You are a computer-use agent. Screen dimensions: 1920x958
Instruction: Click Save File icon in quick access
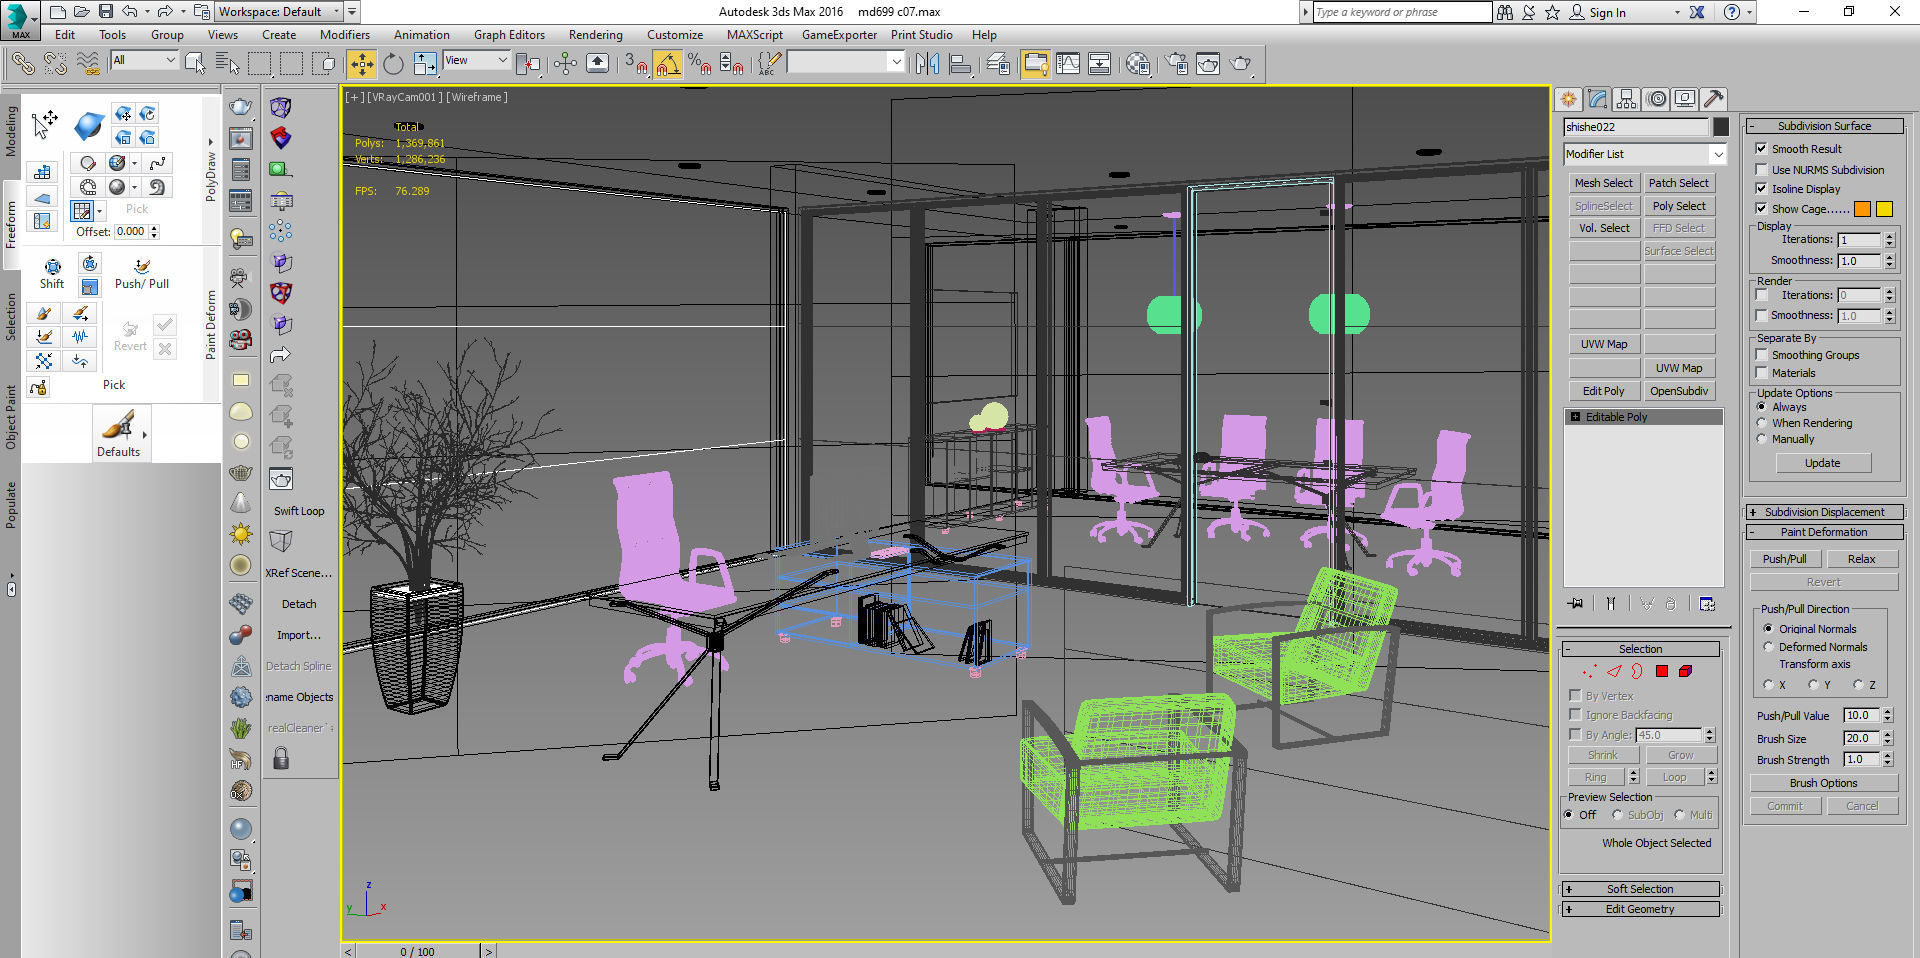pyautogui.click(x=106, y=12)
